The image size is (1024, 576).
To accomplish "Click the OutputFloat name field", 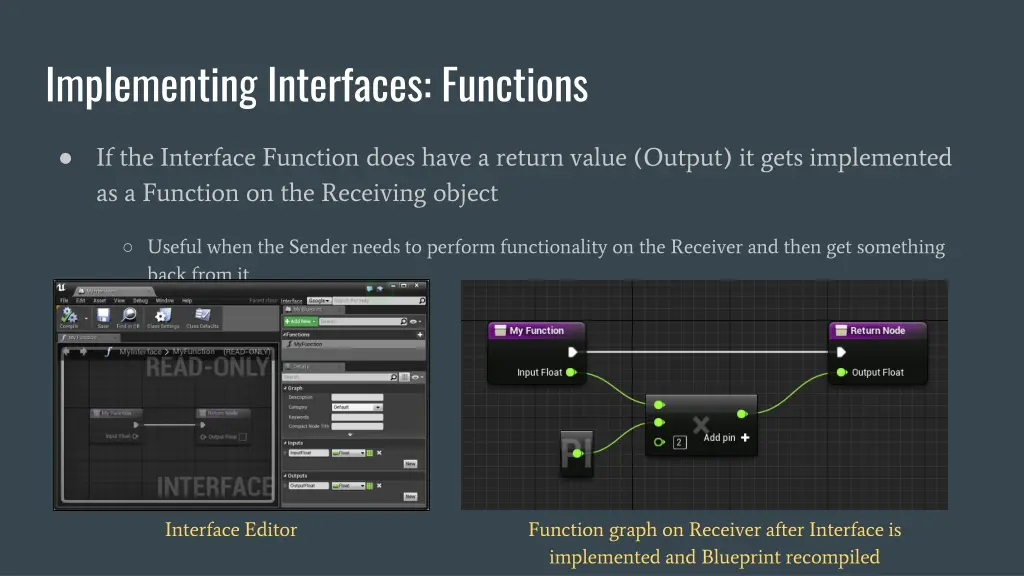I will (x=308, y=485).
